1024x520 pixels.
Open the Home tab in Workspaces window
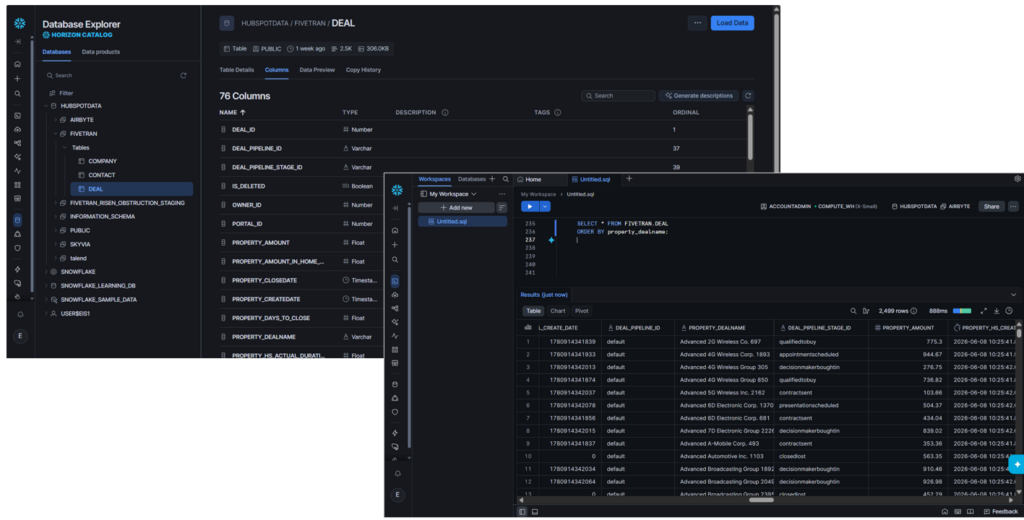(529, 179)
